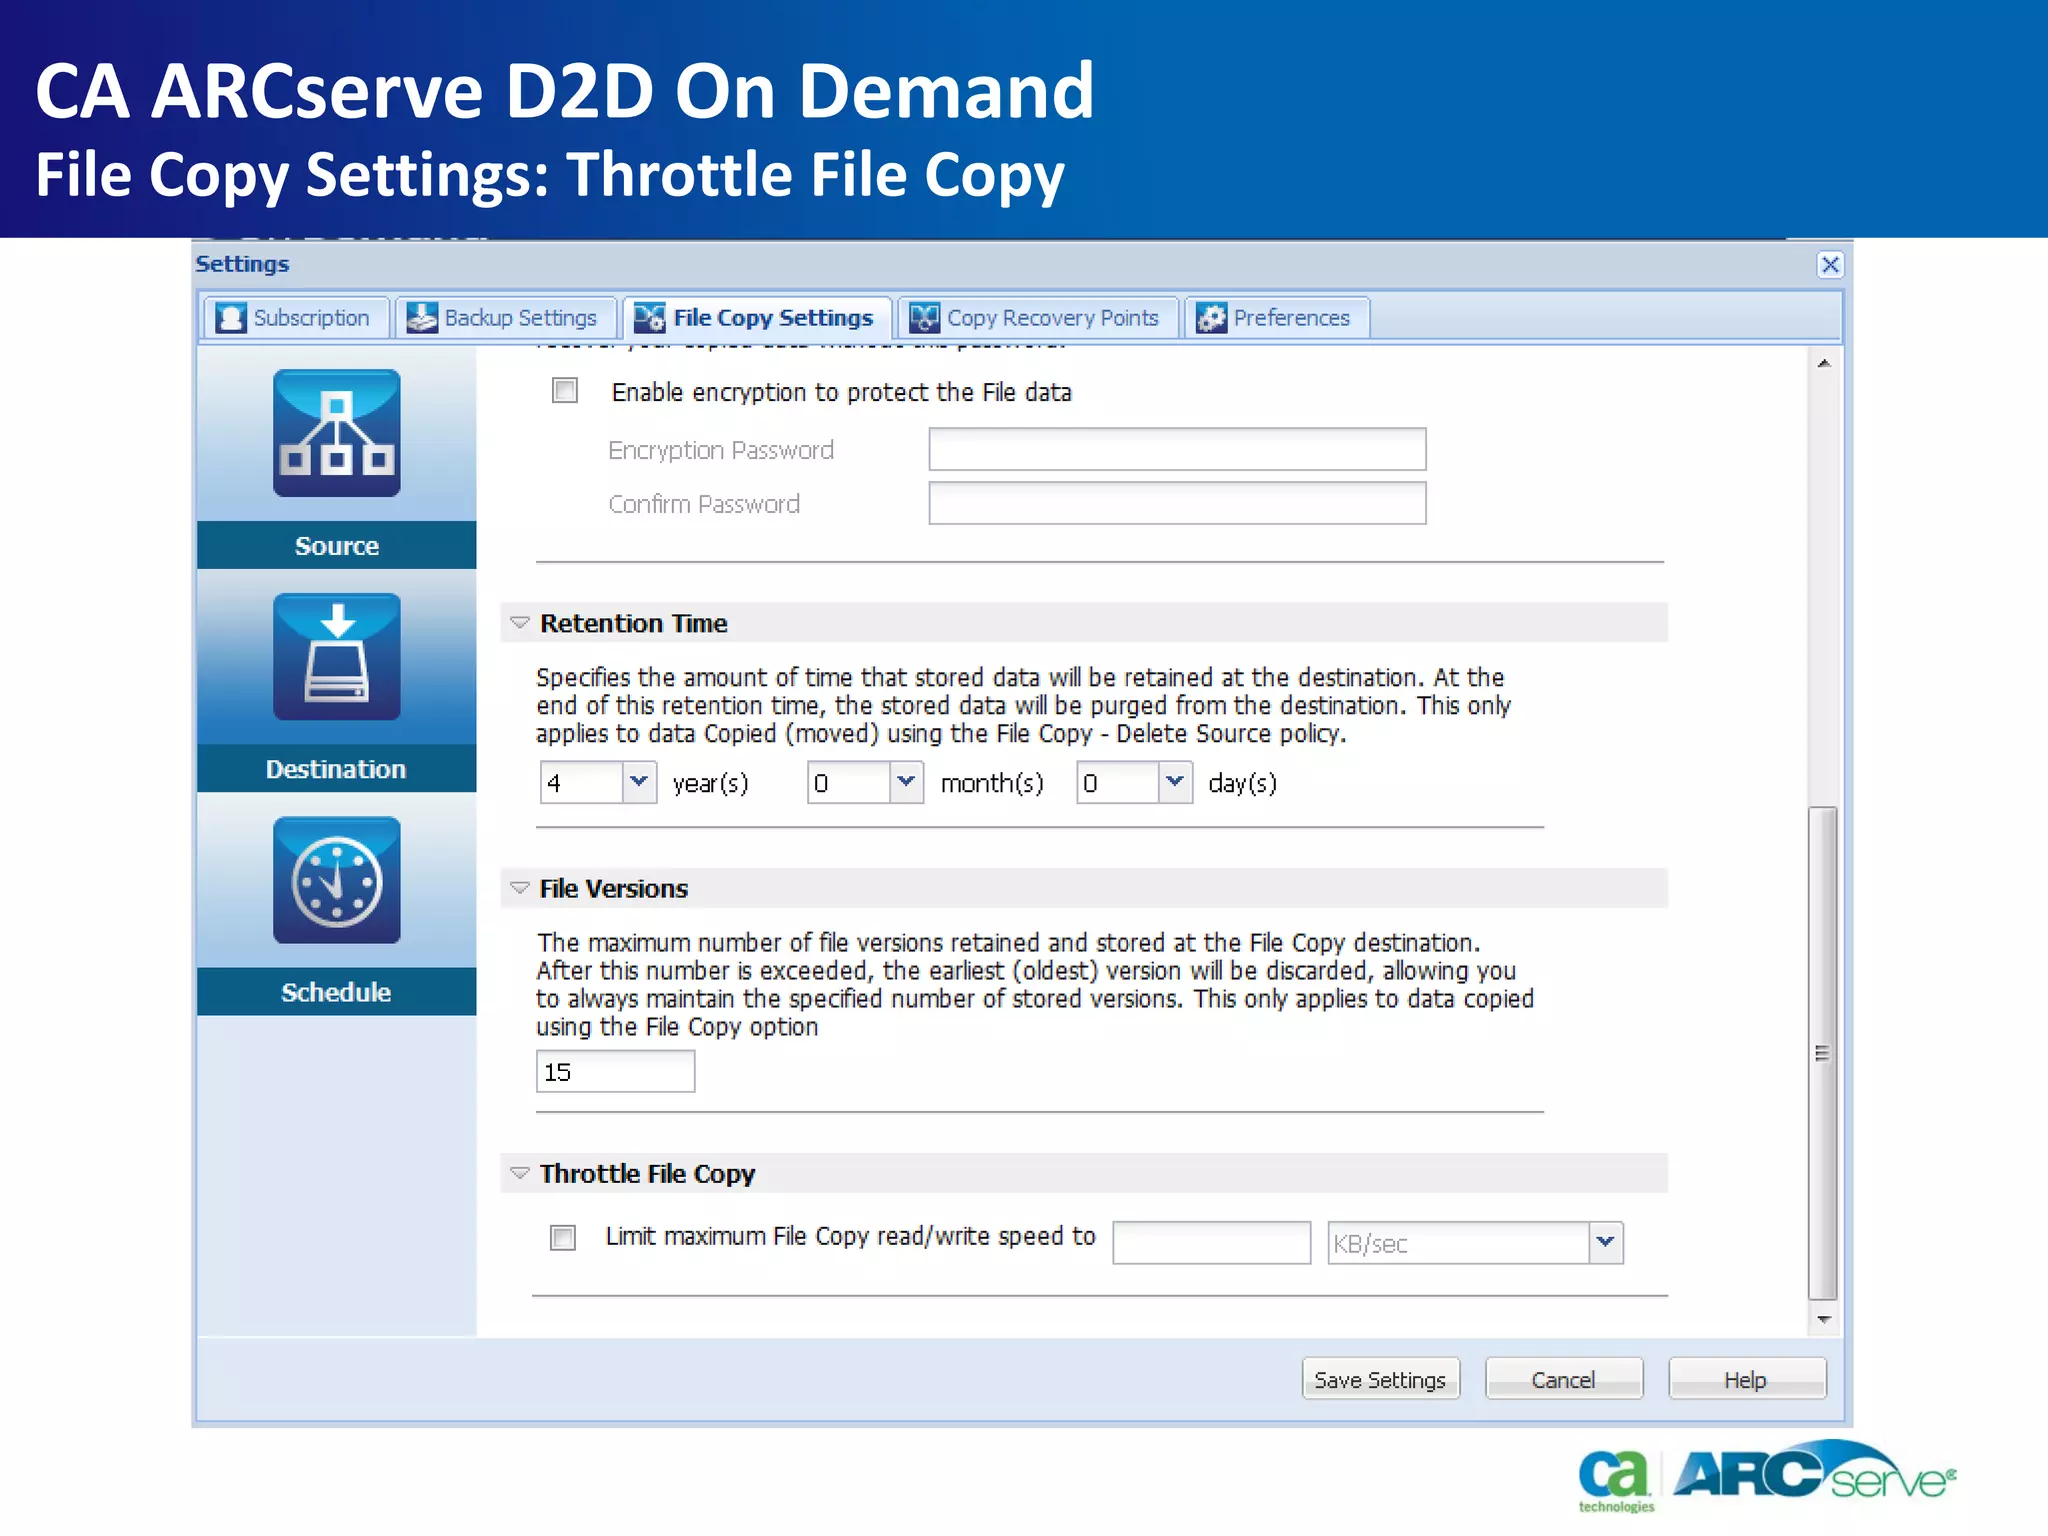Click the Encryption Password field

click(x=1177, y=449)
